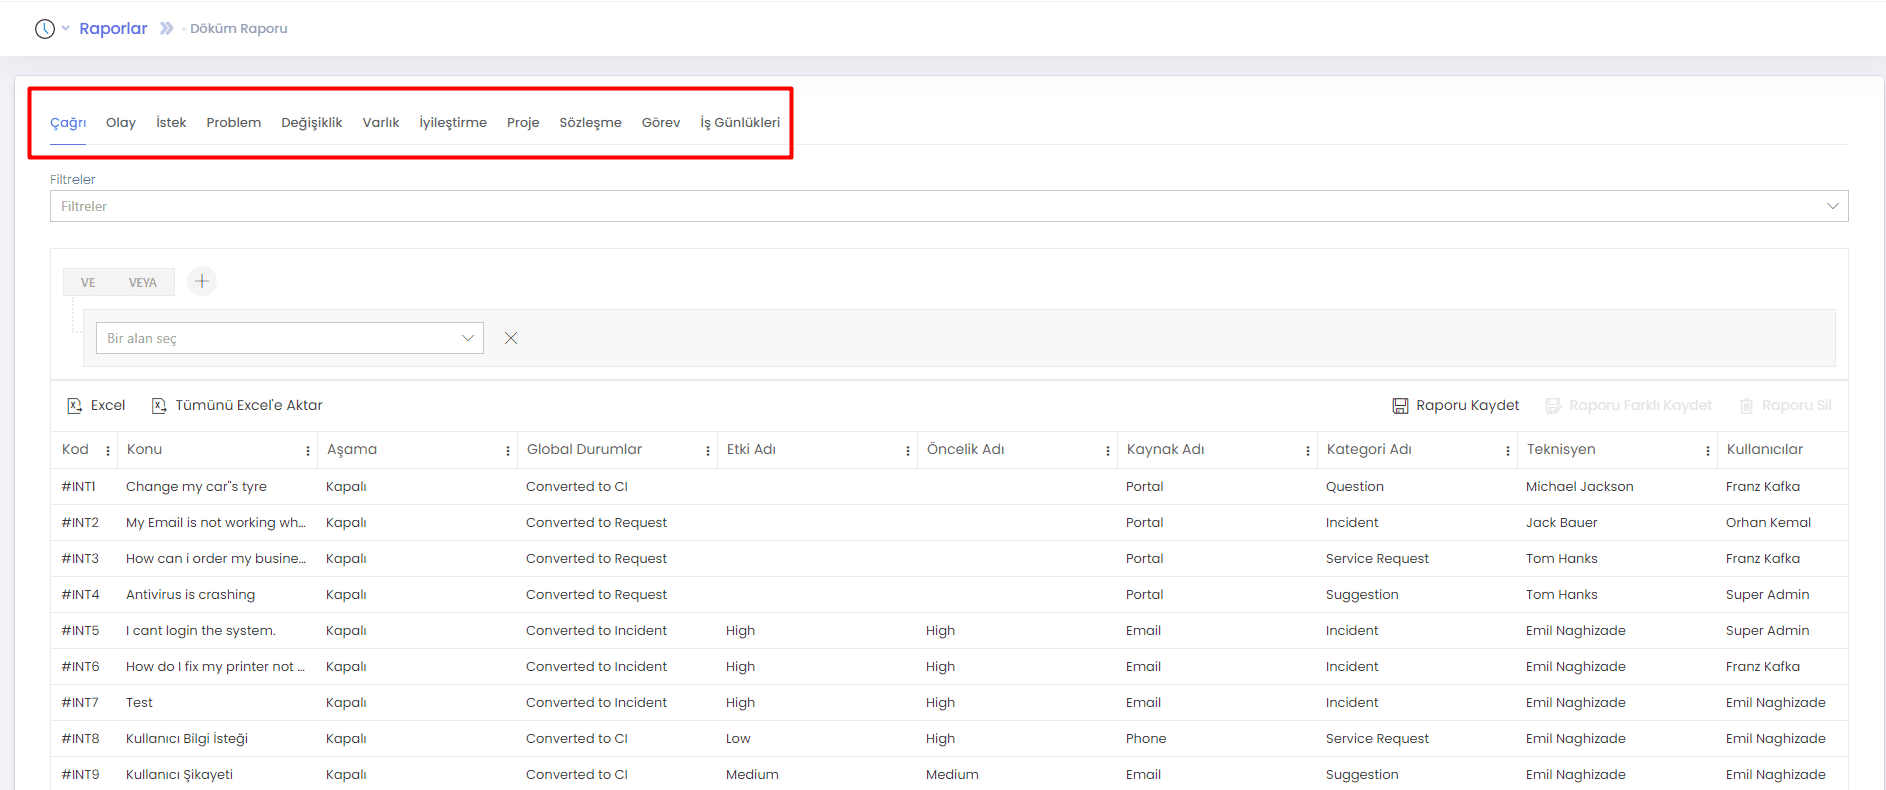This screenshot has width=1886, height=790.
Task: Open the İstek tab
Action: pyautogui.click(x=171, y=123)
